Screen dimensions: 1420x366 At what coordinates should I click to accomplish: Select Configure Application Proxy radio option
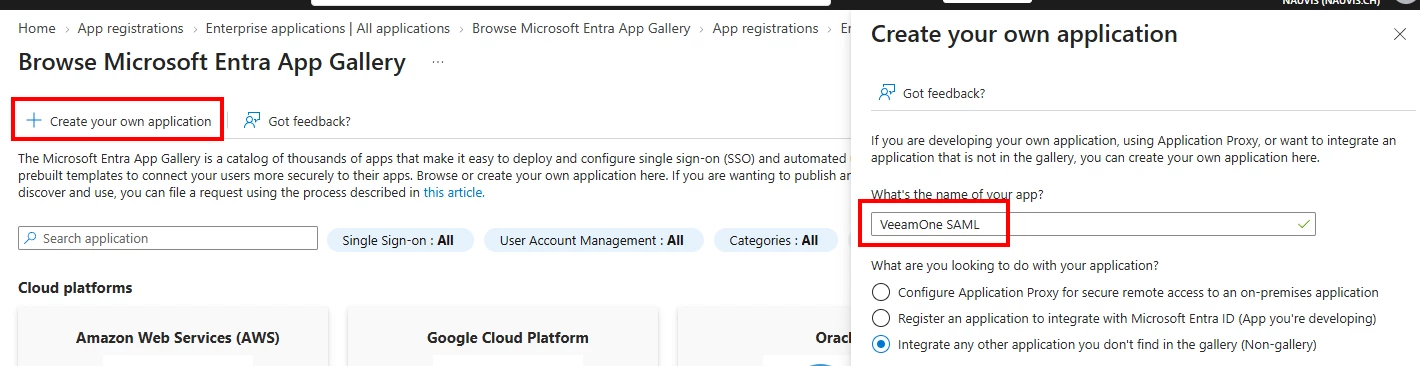(881, 293)
